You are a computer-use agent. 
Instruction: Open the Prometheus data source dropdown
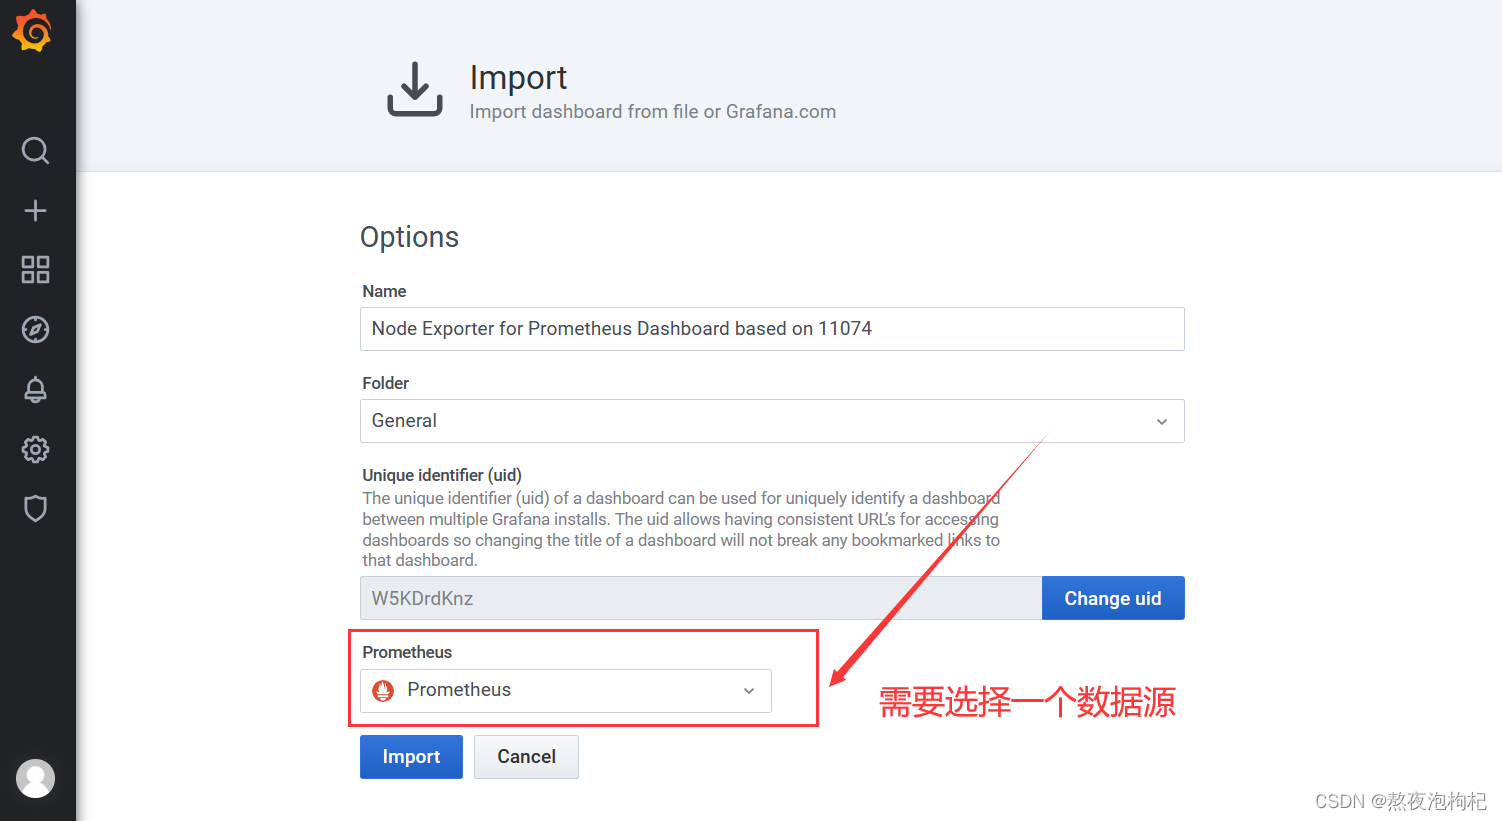[x=566, y=691]
